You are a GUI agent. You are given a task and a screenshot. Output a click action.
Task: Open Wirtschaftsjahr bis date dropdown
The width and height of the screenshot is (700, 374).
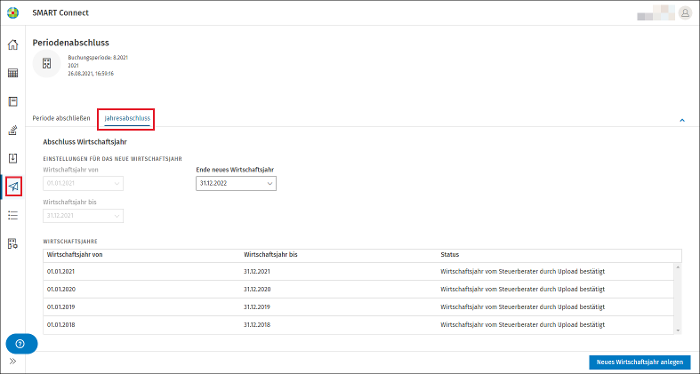click(83, 216)
